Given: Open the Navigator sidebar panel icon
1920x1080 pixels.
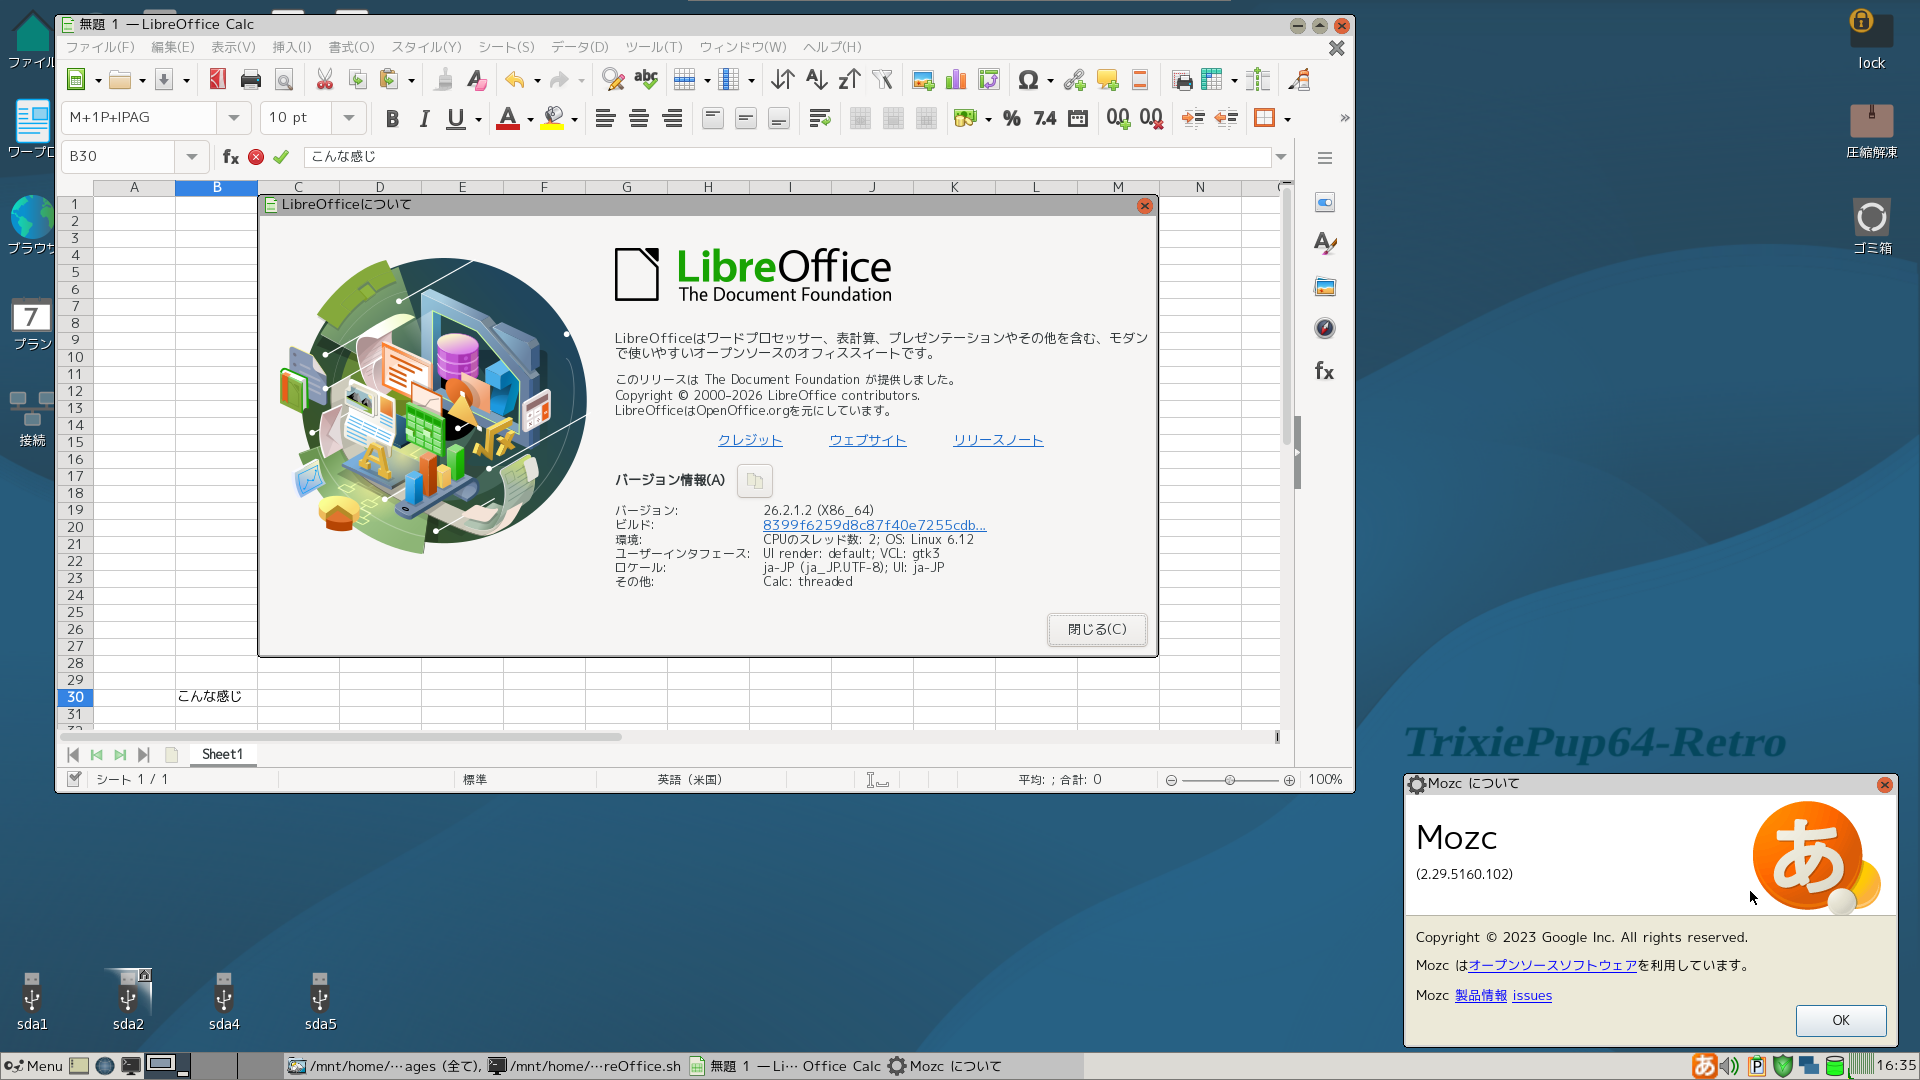Looking at the screenshot, I should [1324, 329].
